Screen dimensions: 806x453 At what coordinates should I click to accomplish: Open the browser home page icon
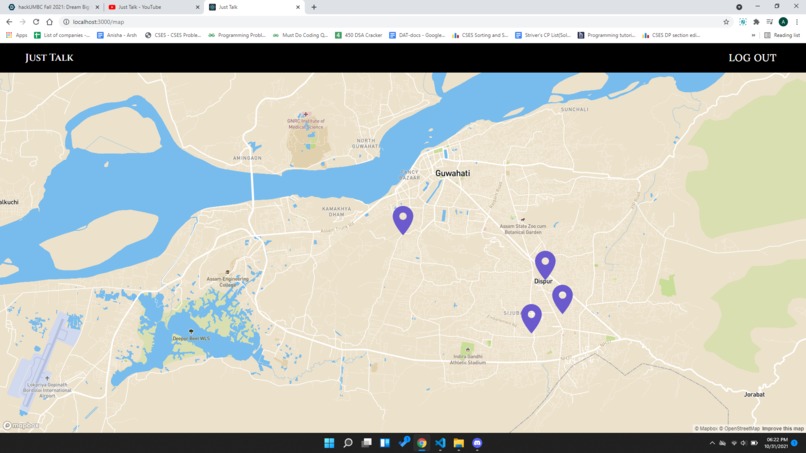[x=49, y=22]
